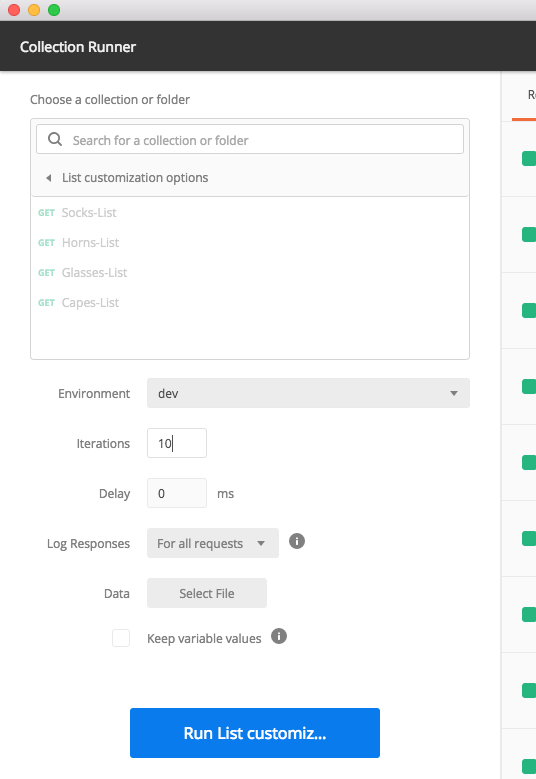Go back from List customization options folder
The width and height of the screenshot is (536, 779).
click(49, 178)
